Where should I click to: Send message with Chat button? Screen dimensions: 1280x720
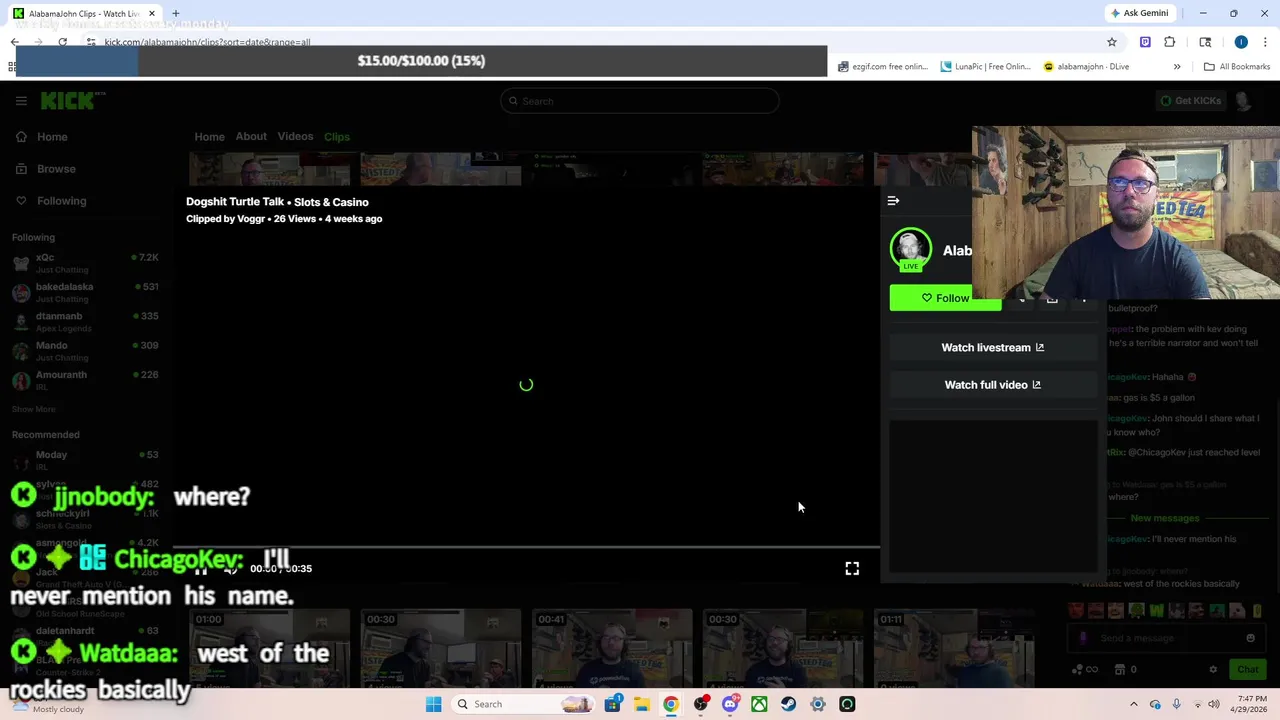[x=1247, y=669]
